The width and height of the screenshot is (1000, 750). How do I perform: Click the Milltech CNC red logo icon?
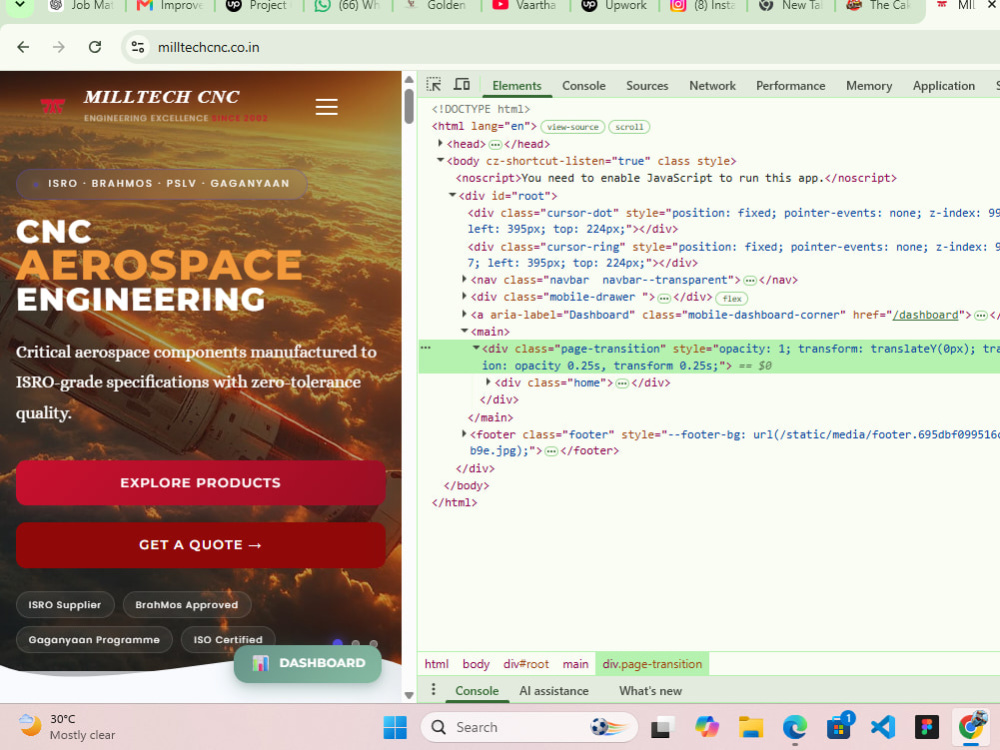coord(52,106)
